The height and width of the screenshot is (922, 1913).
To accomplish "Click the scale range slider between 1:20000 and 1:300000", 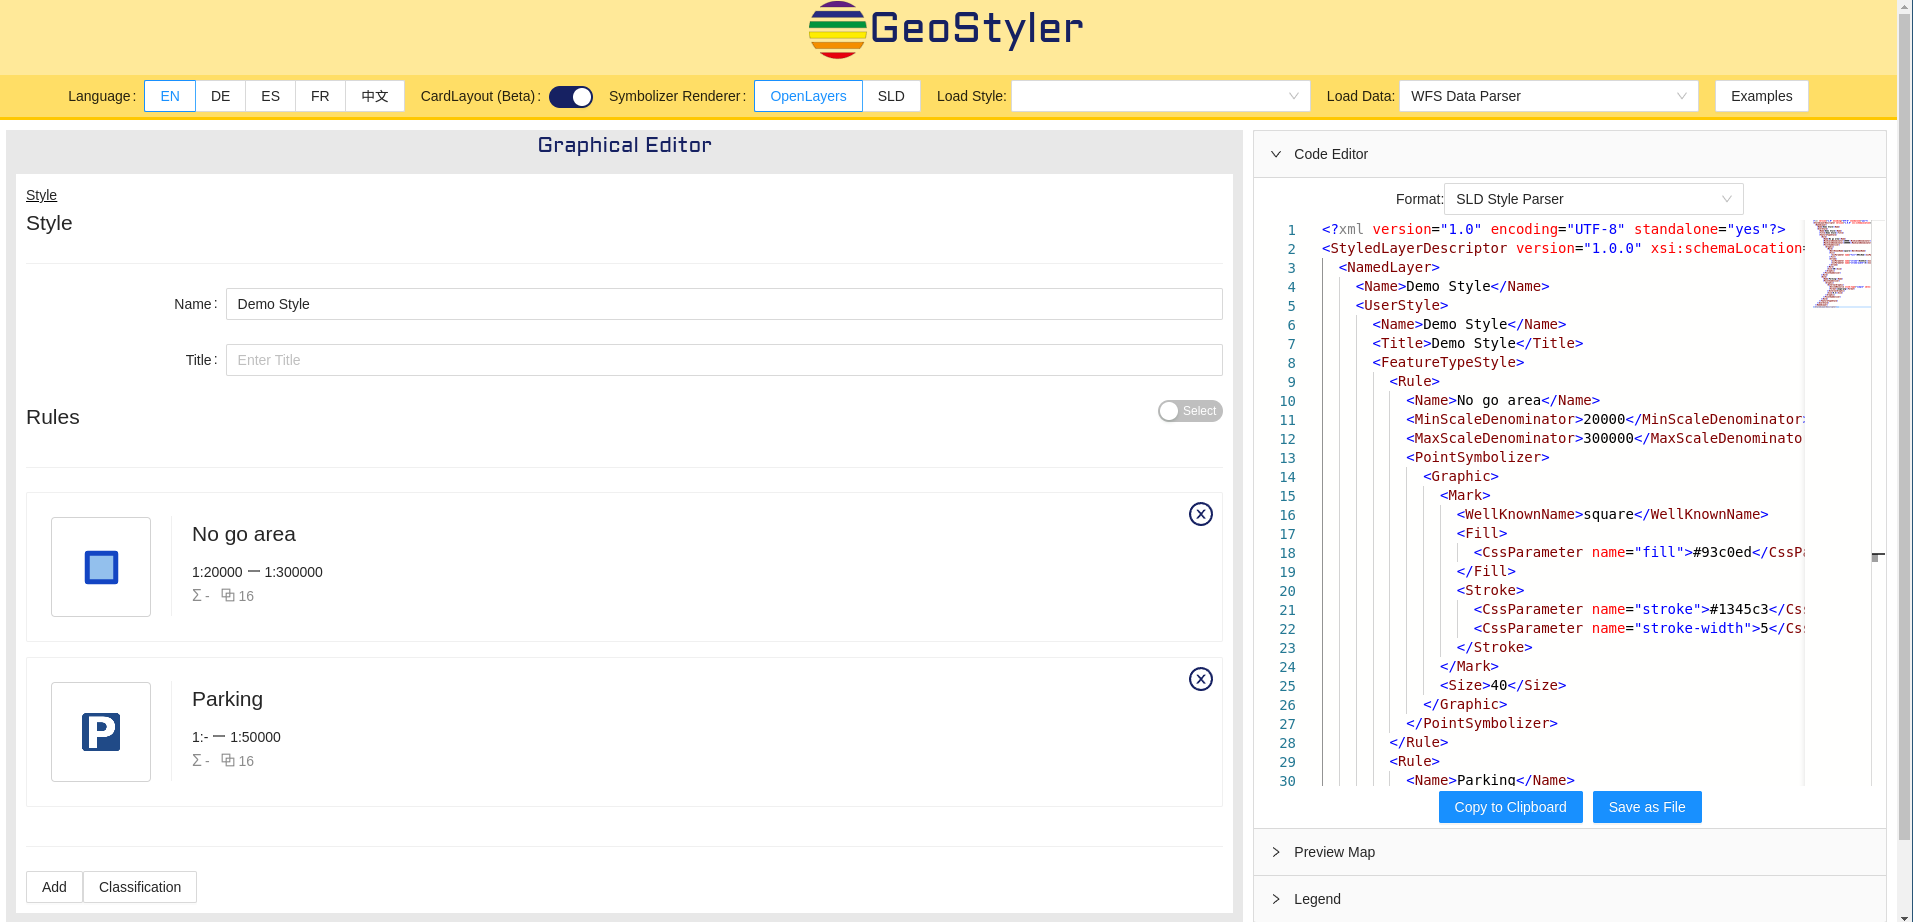I will coord(251,571).
